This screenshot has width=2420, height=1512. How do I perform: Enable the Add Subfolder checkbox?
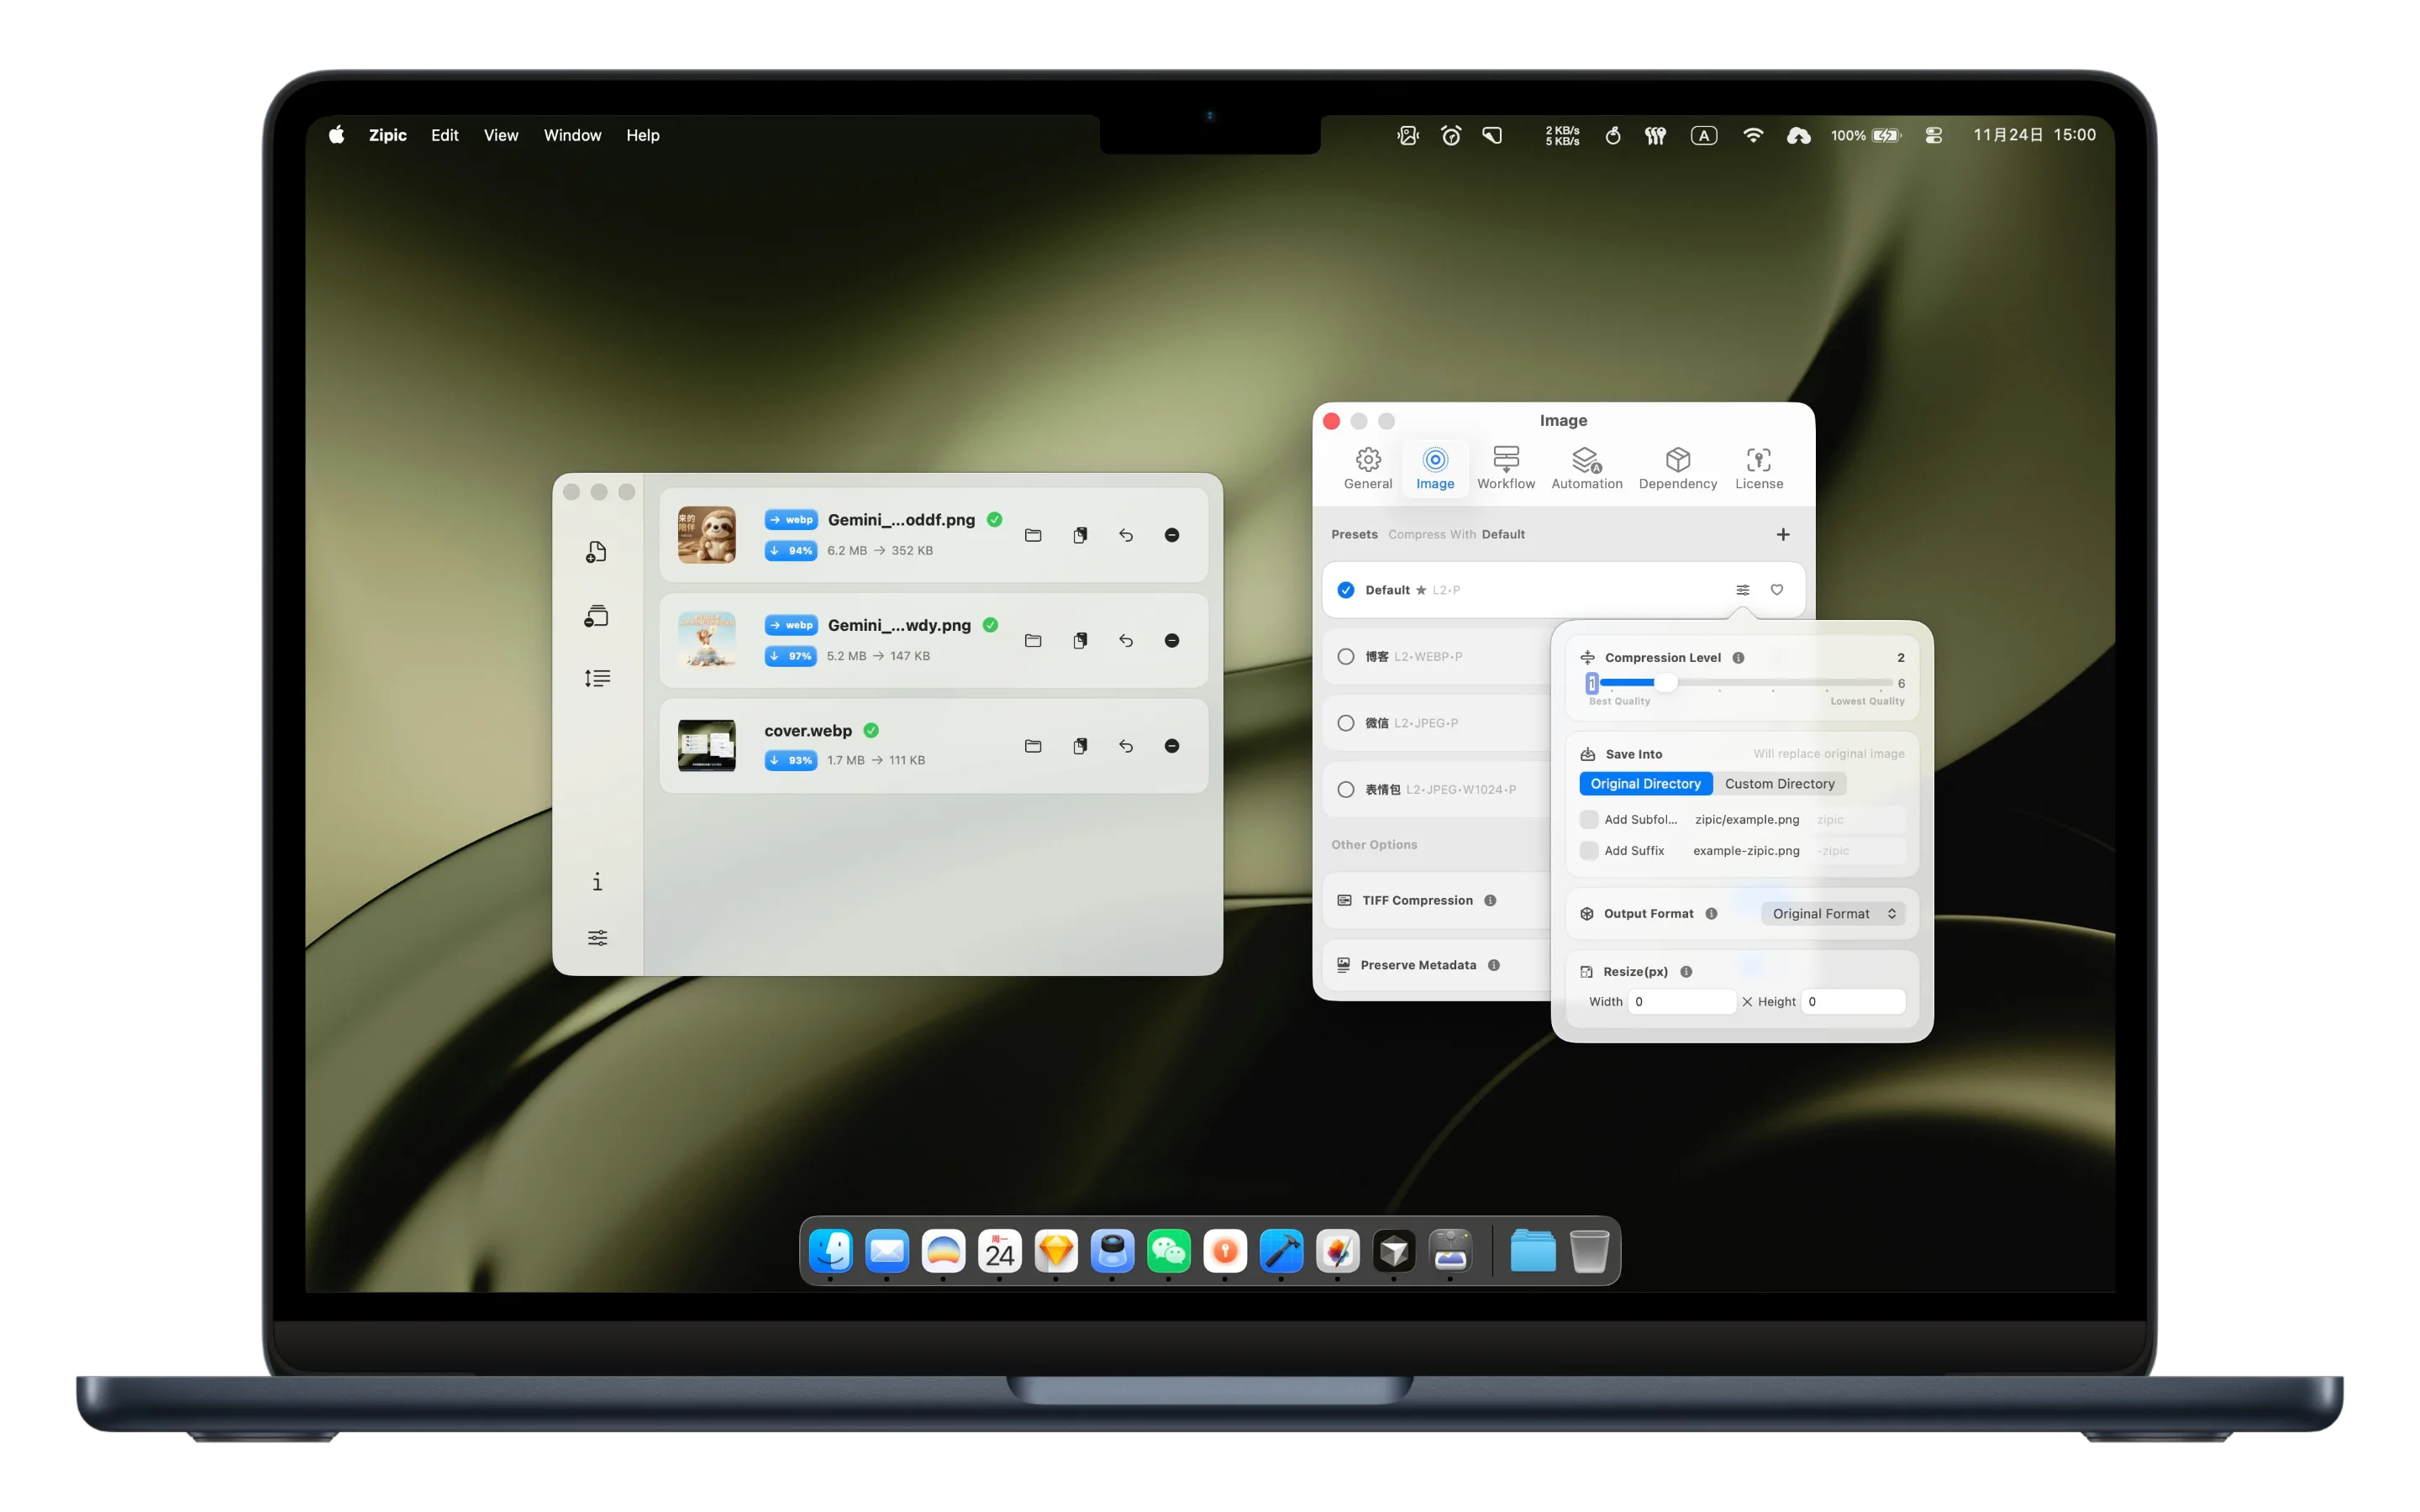tap(1589, 820)
